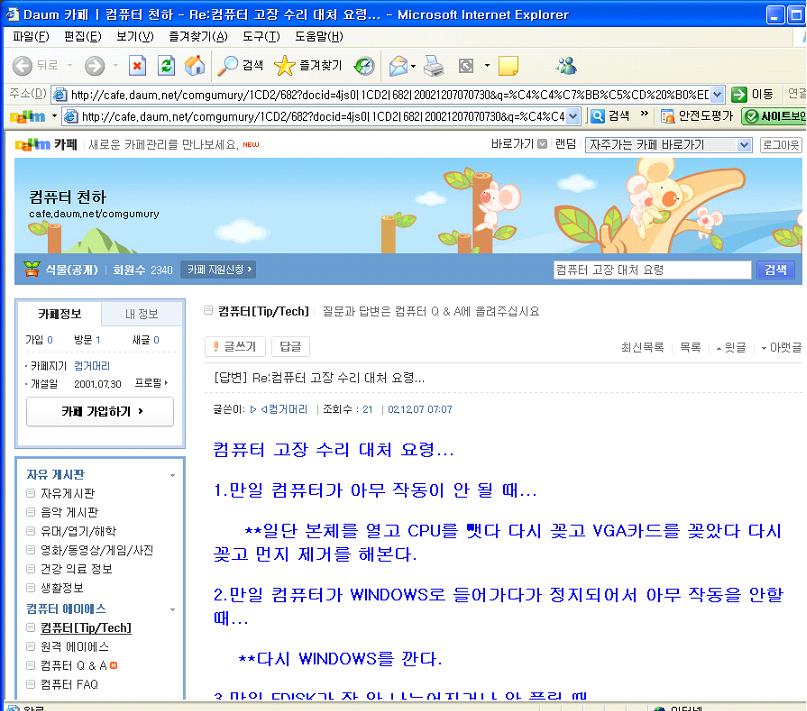Image resolution: width=807 pixels, height=711 pixels.
Task: Stop loading with the red X icon
Action: point(137,65)
